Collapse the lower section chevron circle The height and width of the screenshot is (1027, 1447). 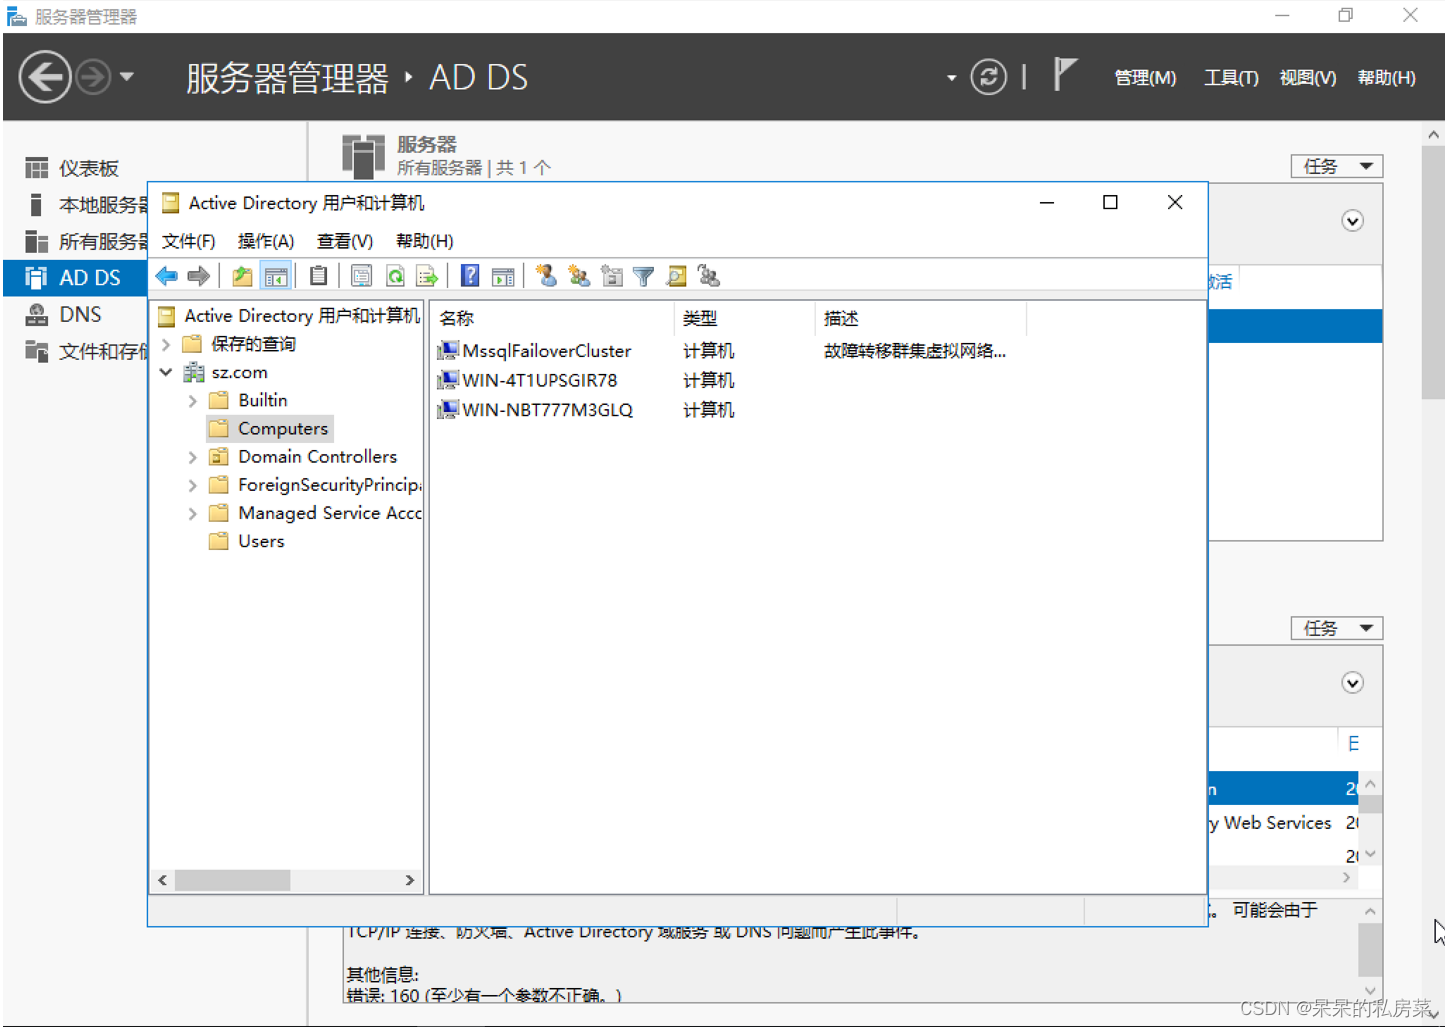[1352, 683]
